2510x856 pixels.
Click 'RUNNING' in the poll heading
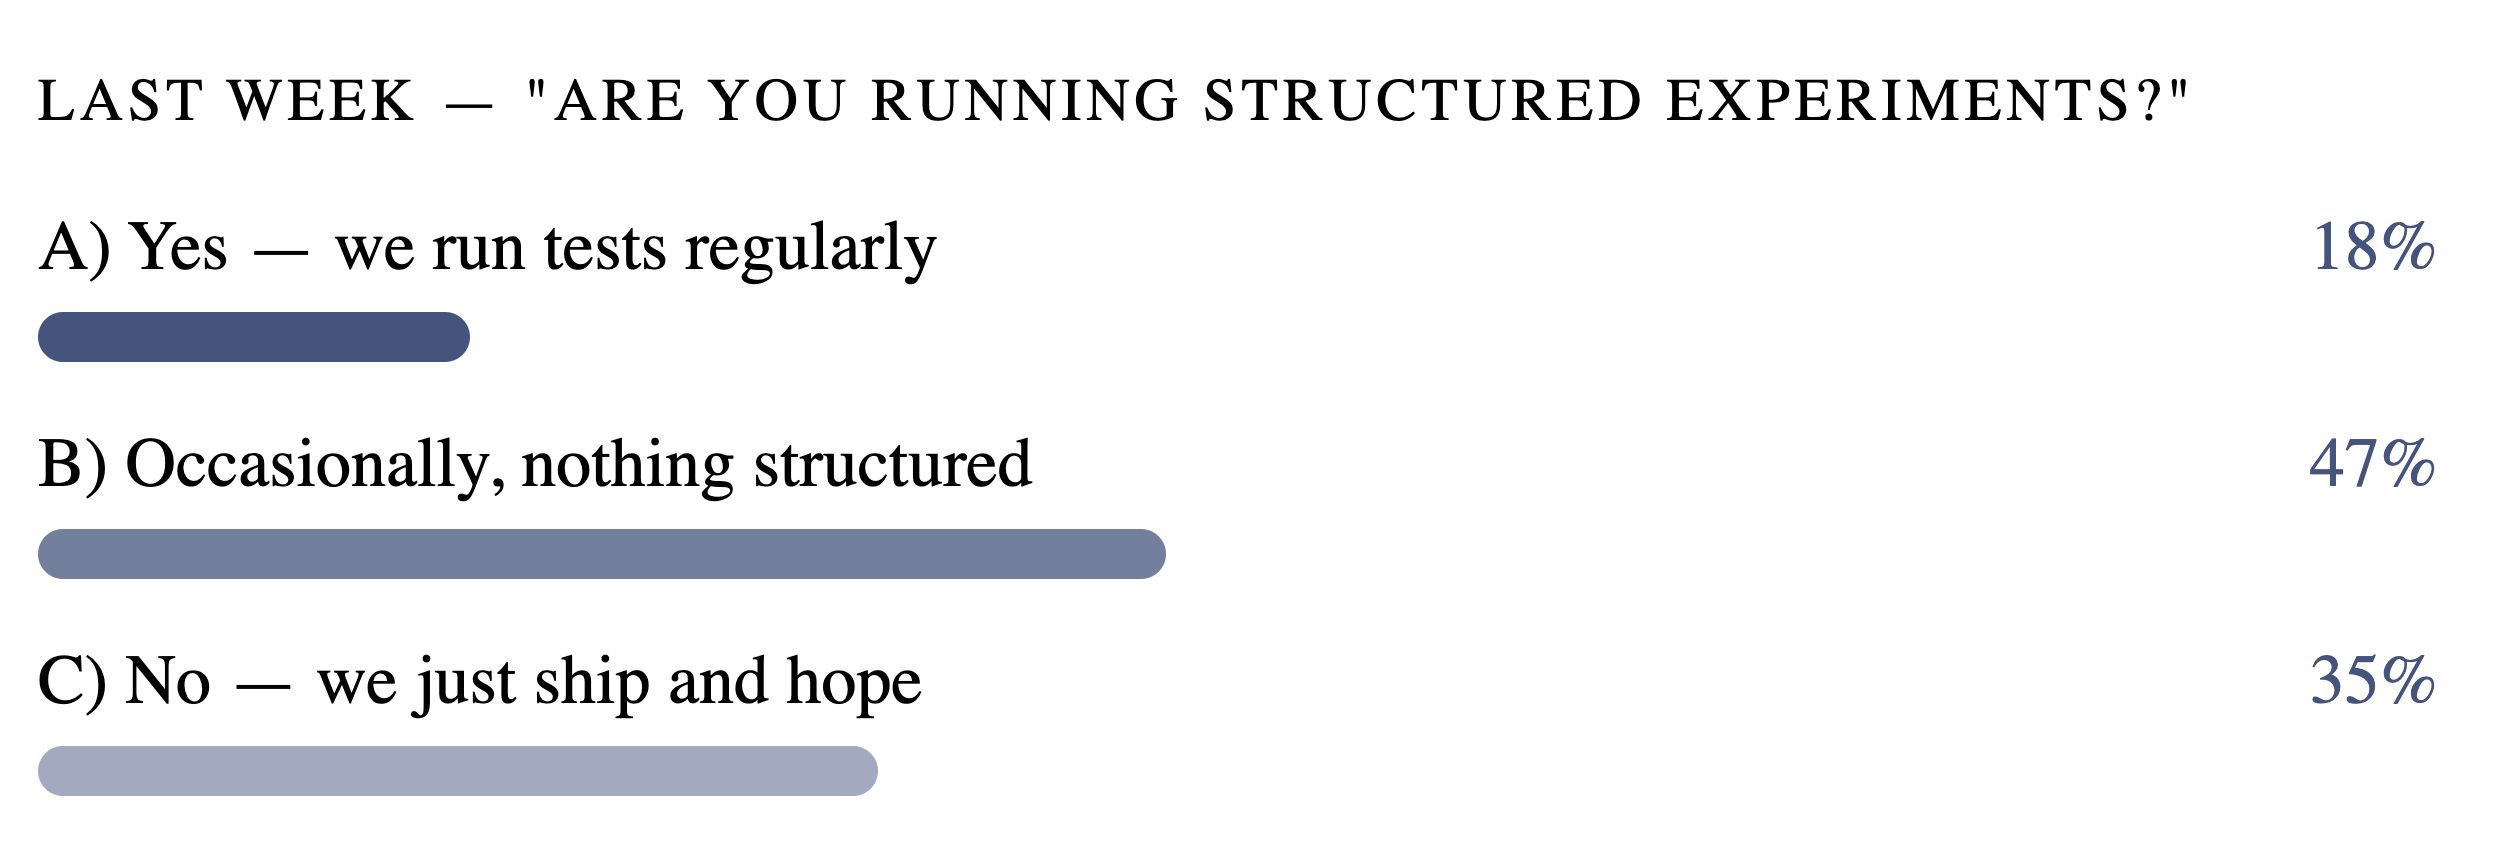point(1026,101)
